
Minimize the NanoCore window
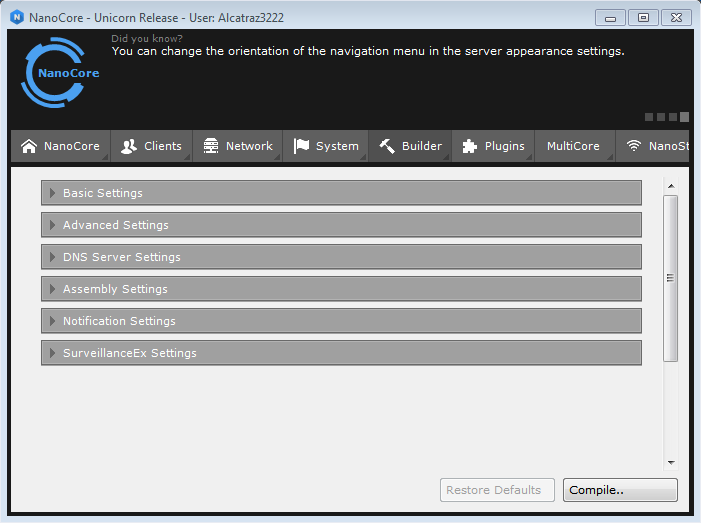610,18
